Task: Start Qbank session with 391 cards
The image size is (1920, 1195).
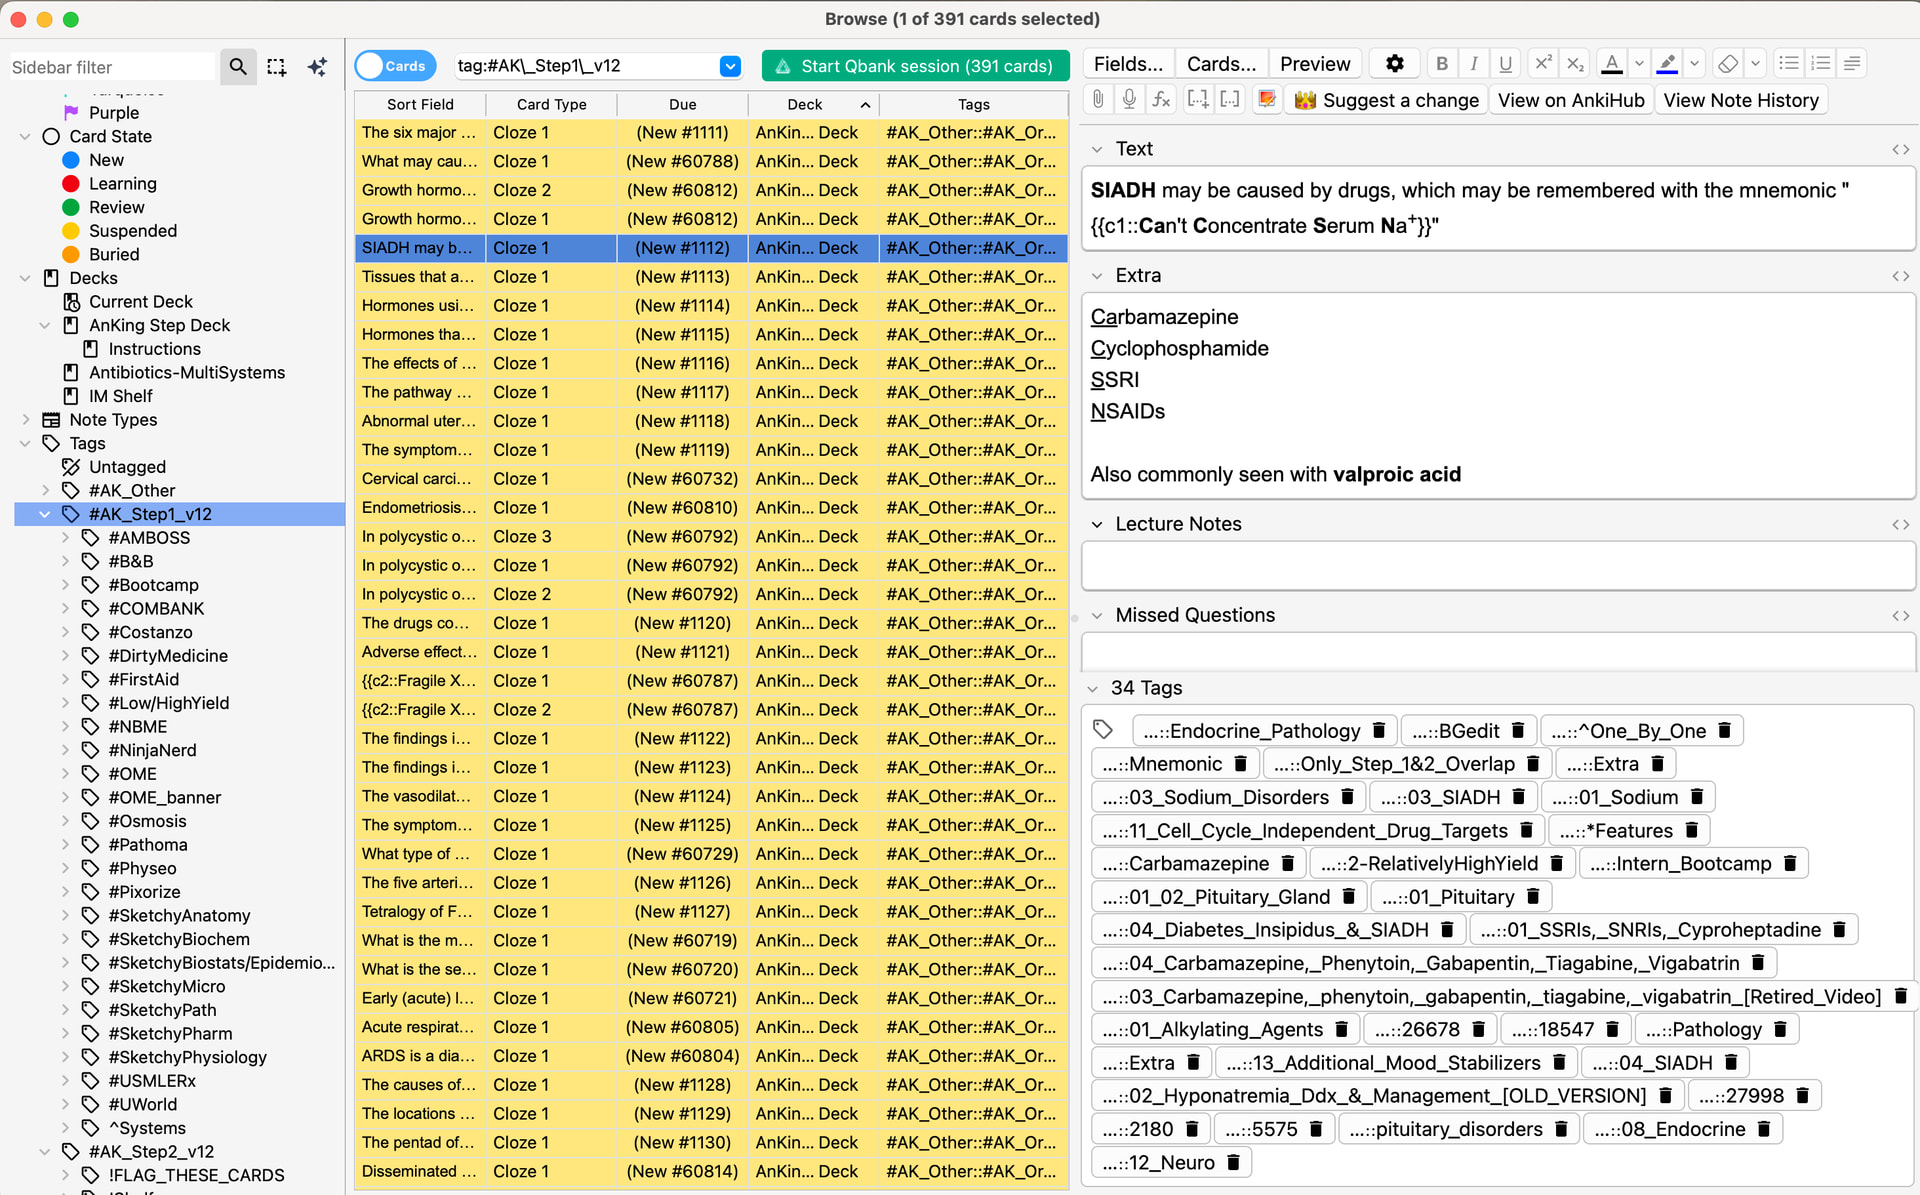Action: click(x=915, y=66)
